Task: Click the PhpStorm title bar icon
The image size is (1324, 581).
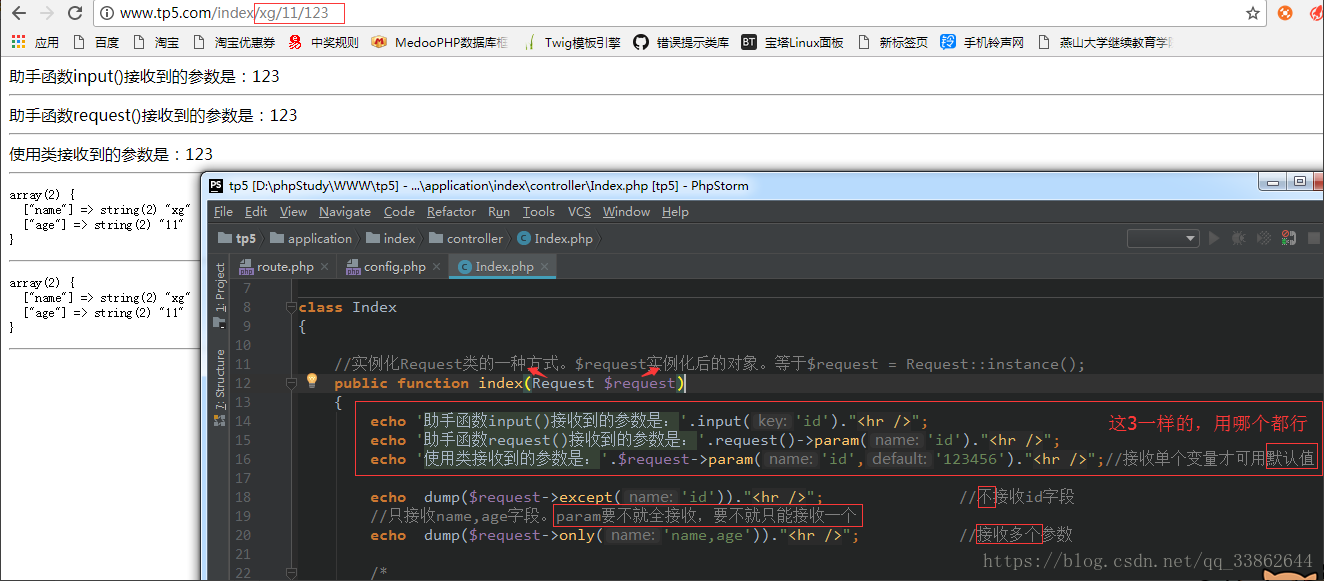Action: (x=216, y=185)
